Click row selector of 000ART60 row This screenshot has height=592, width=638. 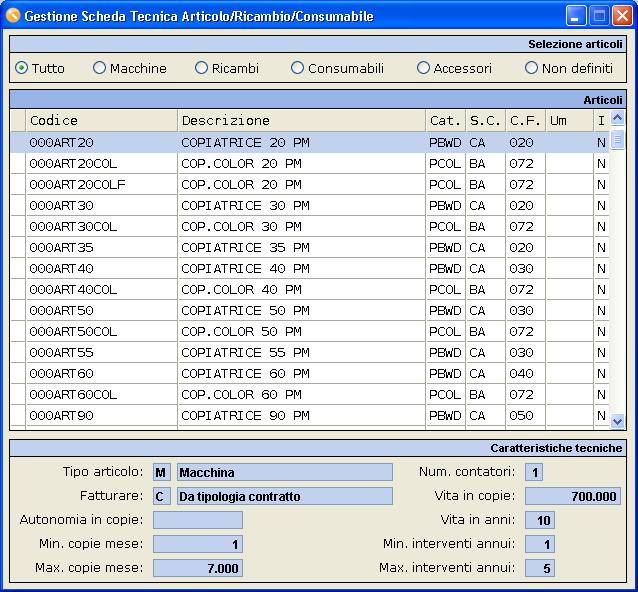tap(18, 374)
